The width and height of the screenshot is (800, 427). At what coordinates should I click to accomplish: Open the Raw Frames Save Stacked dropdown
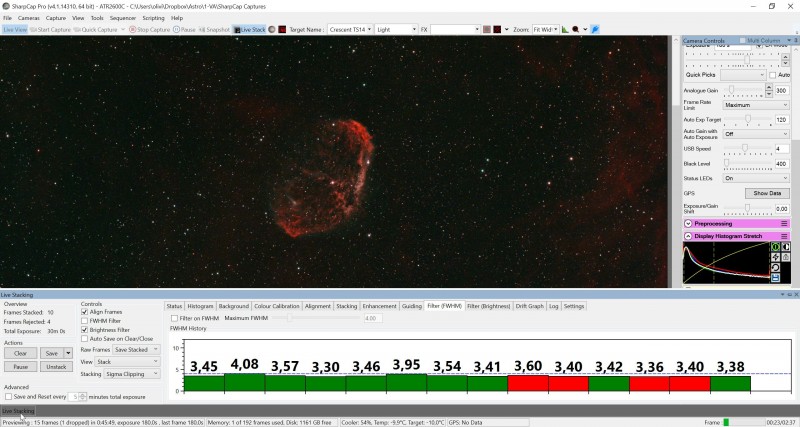tap(136, 350)
